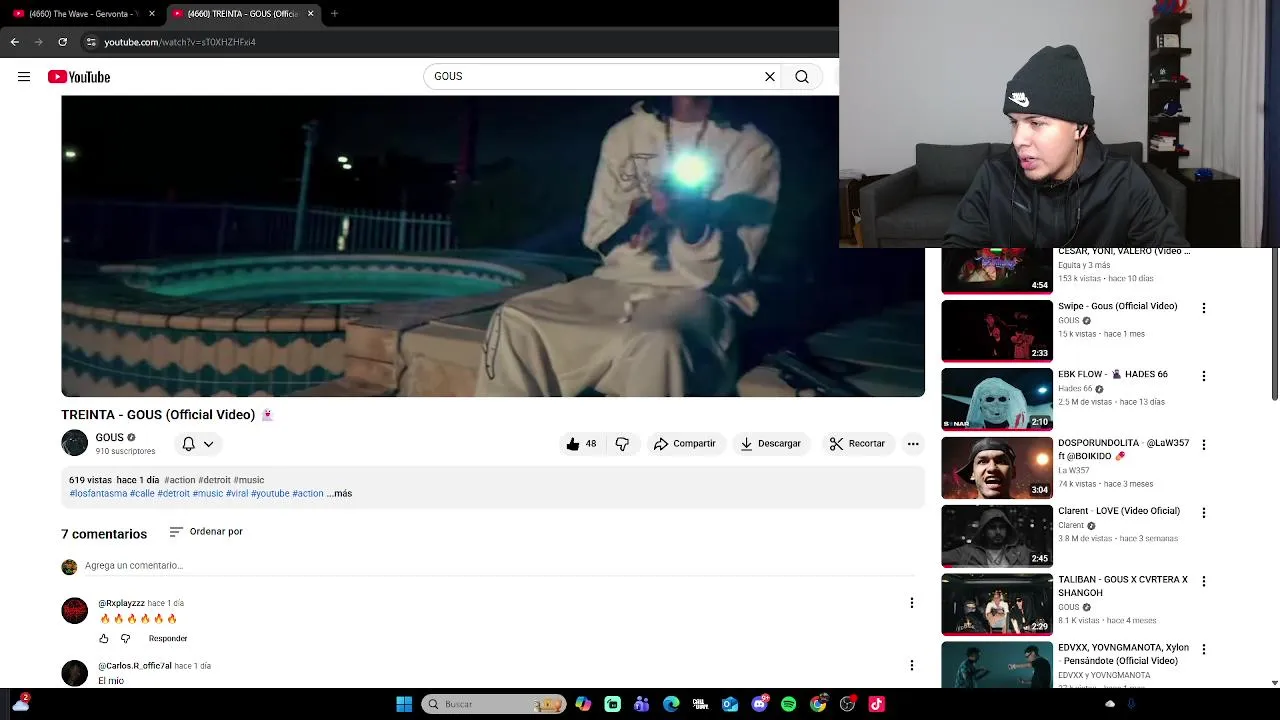This screenshot has height=720, width=1280.
Task: Open the @Carlos.R_offic7al username link
Action: pos(135,666)
